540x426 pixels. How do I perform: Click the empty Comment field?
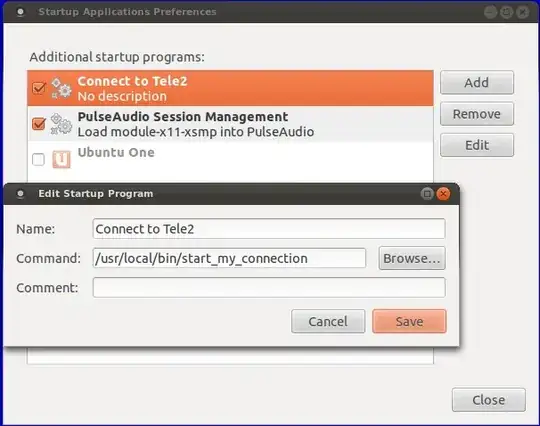(269, 288)
